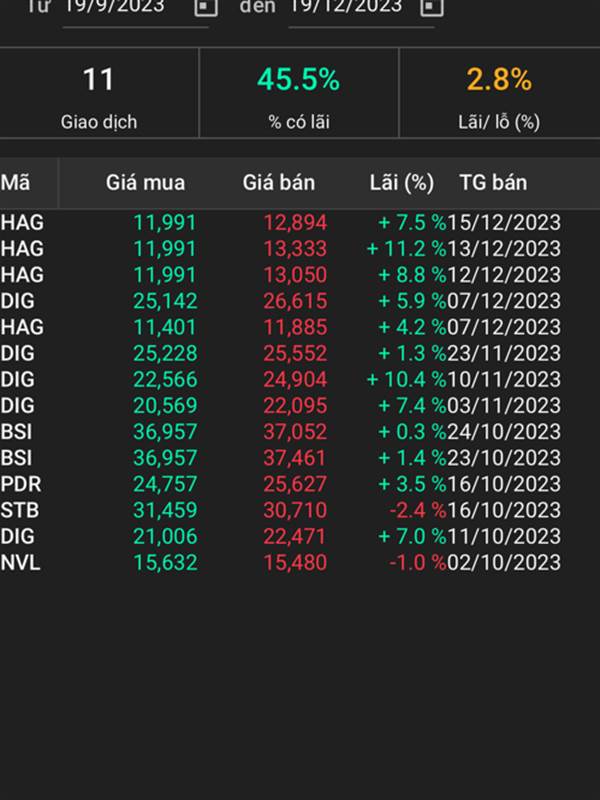Select the DIG row sold 23/11/2023
600x800 pixels.
300,353
